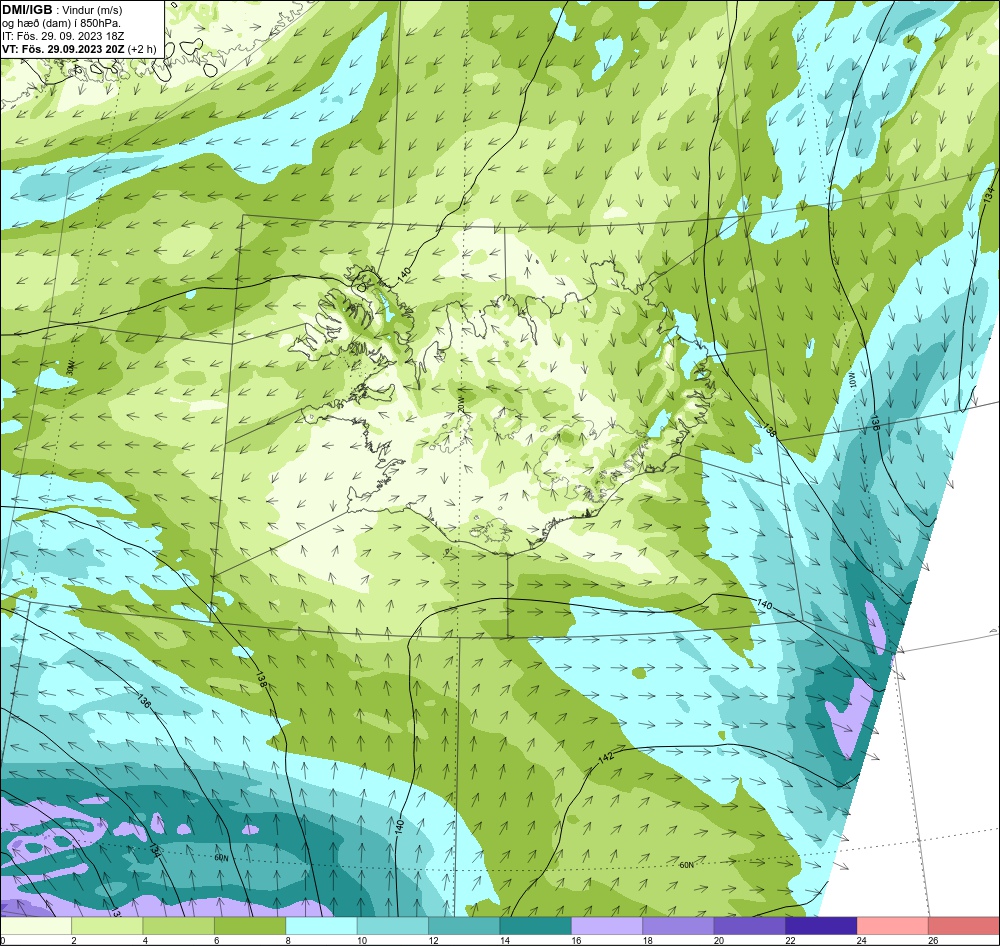Click the 8–10 m/s light cyan legend swatch
This screenshot has height=946, width=1000.
321,925
